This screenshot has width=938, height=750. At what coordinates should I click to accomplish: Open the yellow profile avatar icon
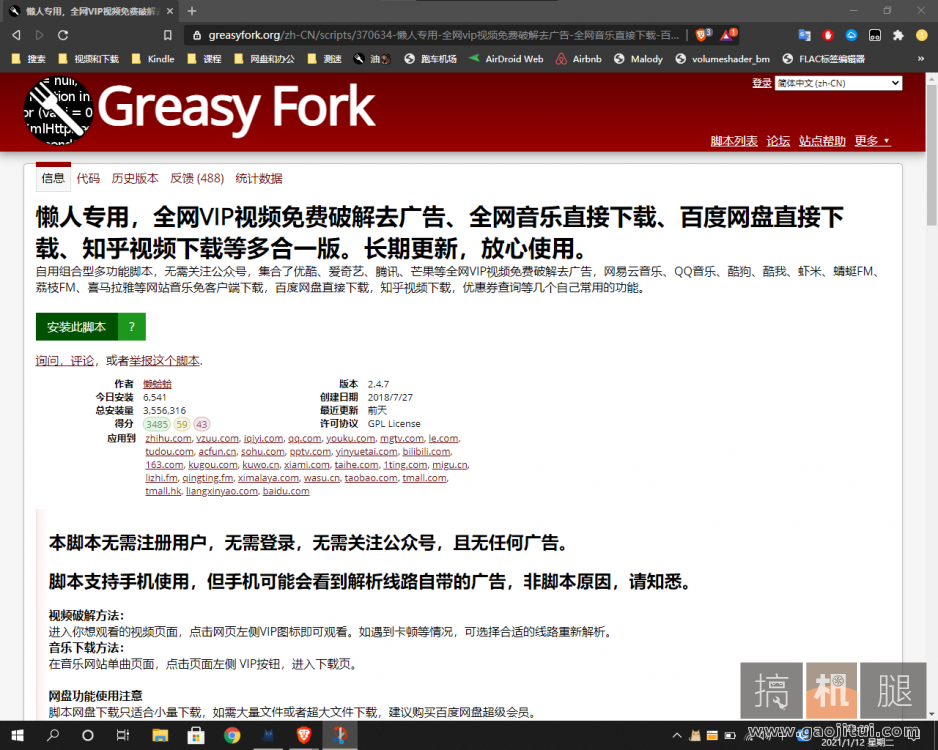coord(922,35)
